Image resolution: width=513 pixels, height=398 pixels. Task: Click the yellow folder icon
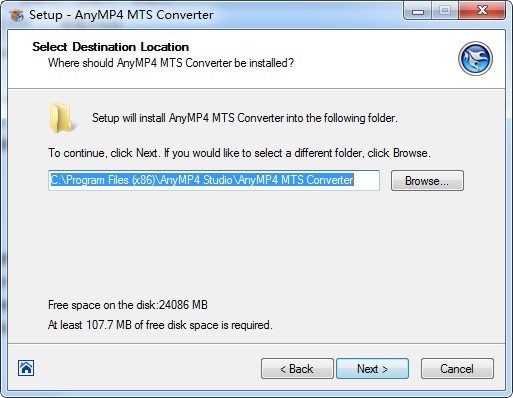click(62, 118)
